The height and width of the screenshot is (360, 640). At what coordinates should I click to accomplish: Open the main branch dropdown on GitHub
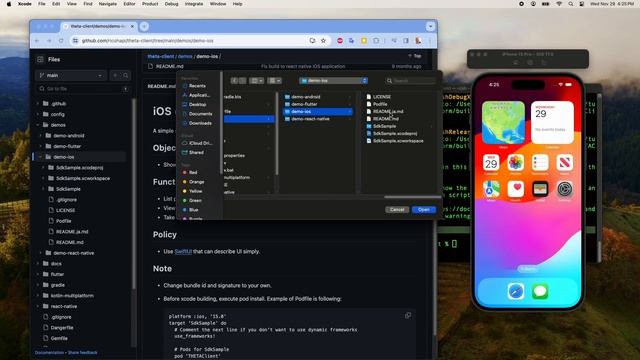tap(71, 76)
